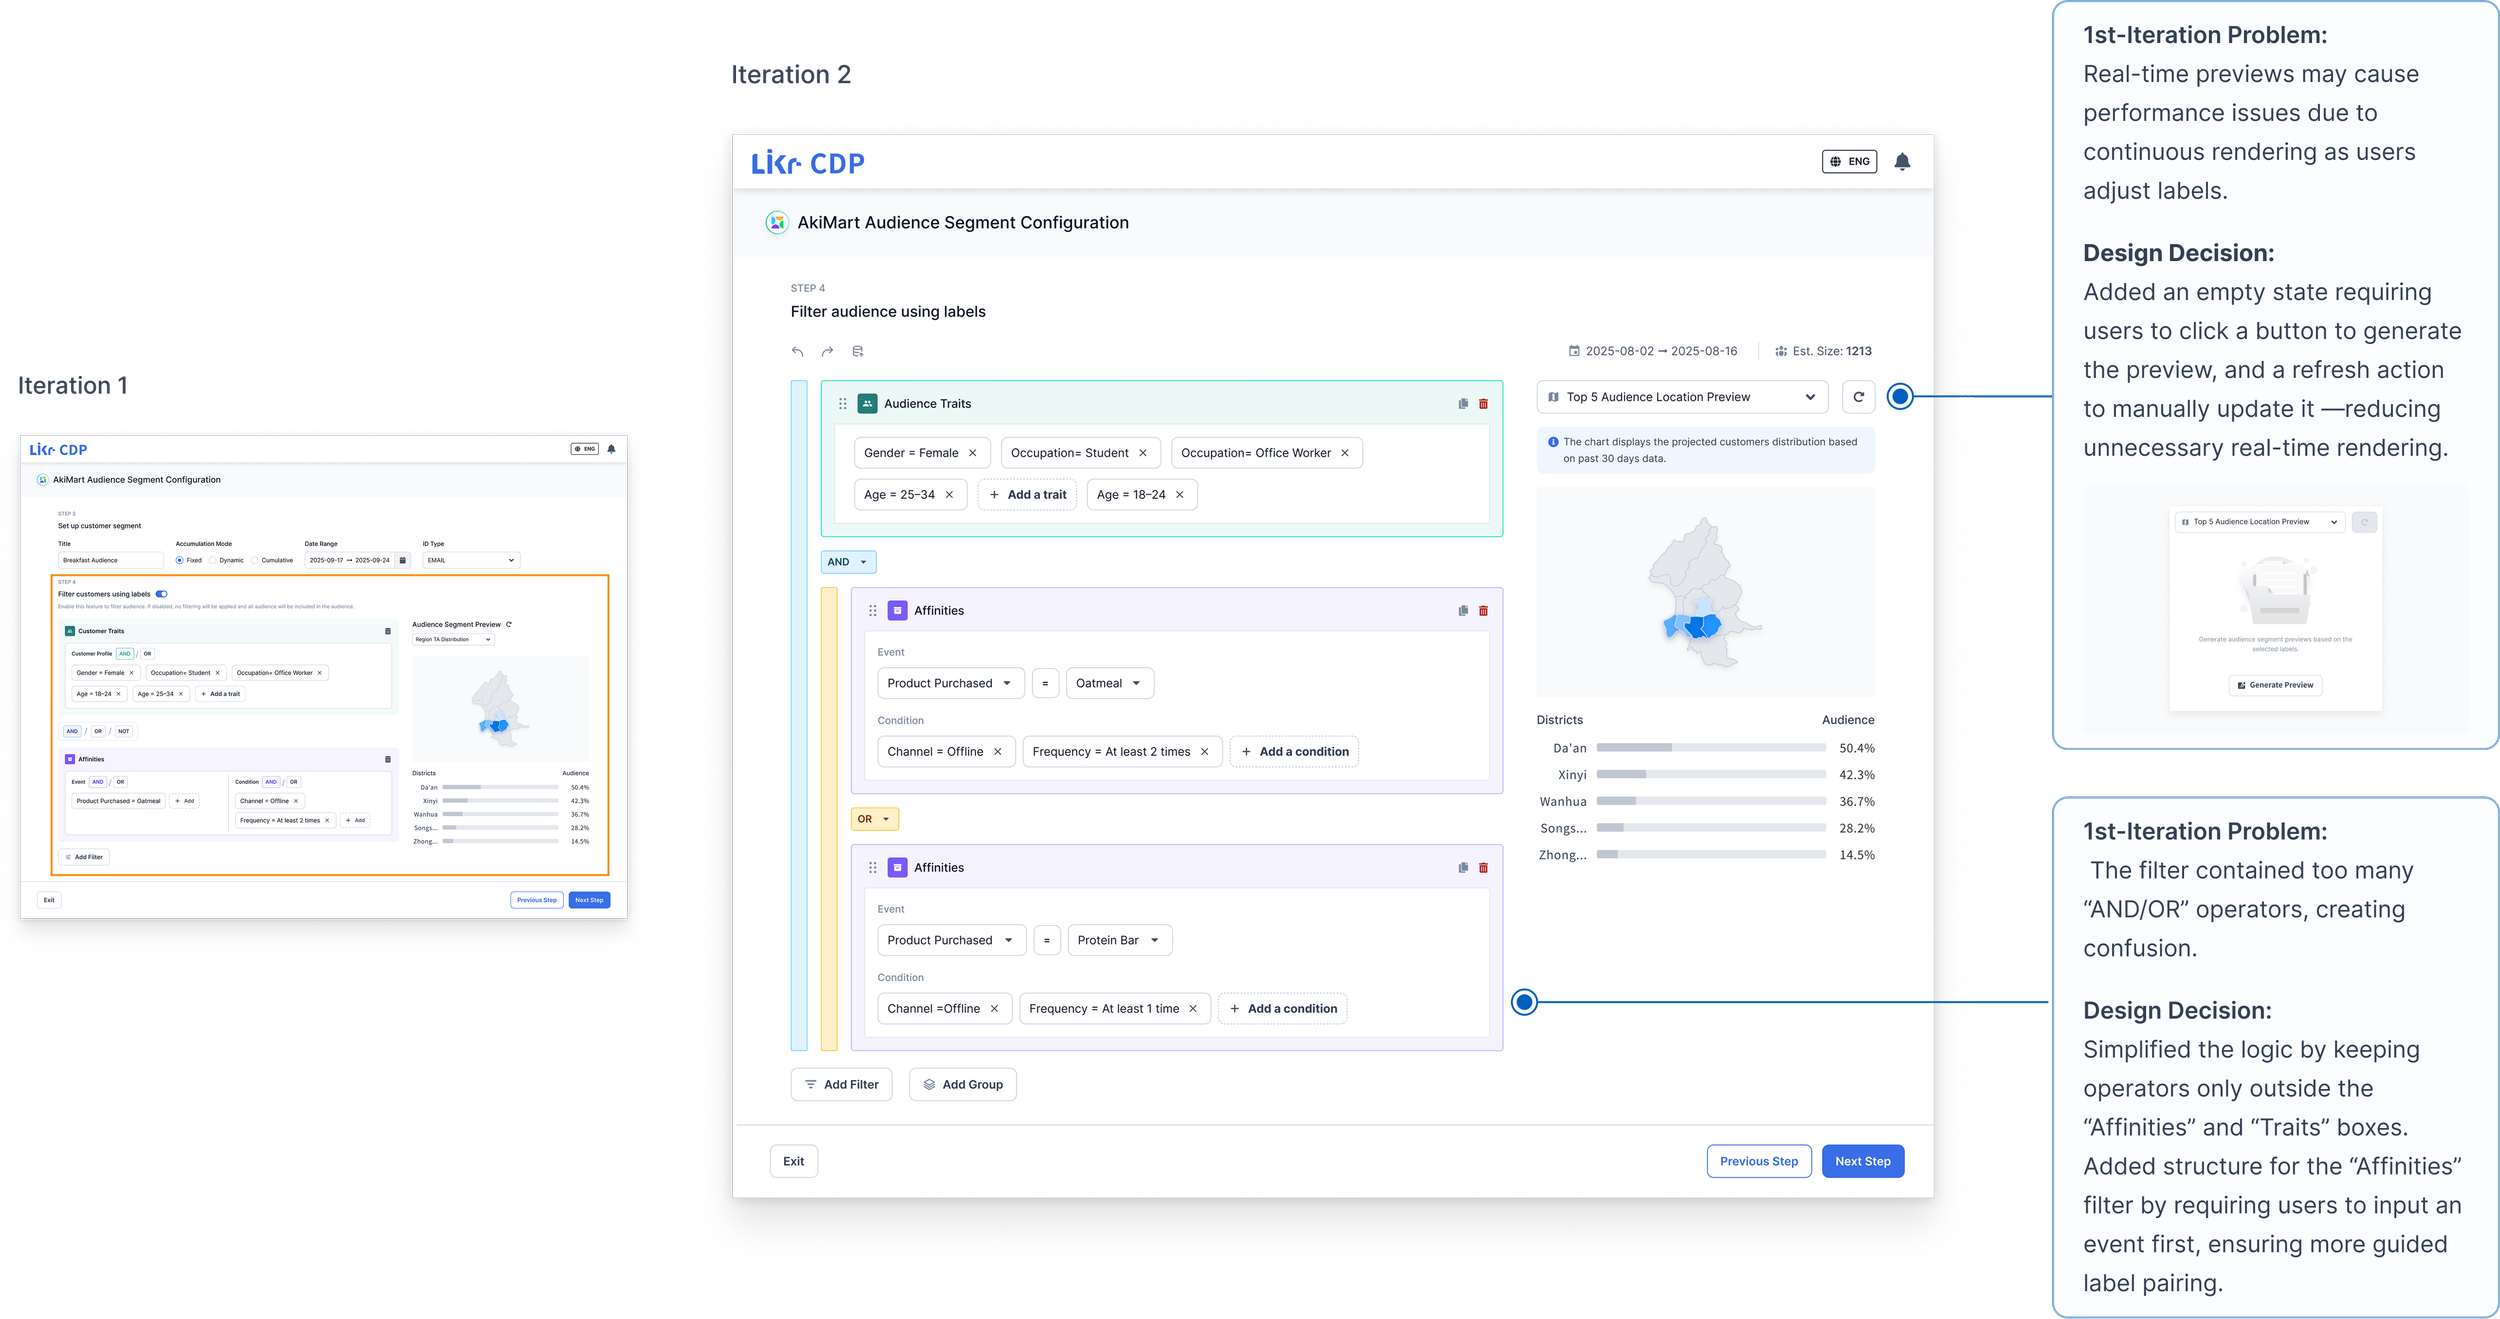The height and width of the screenshot is (1319, 2500).
Task: Delete the Audience Traits block via red trash
Action: click(1483, 404)
